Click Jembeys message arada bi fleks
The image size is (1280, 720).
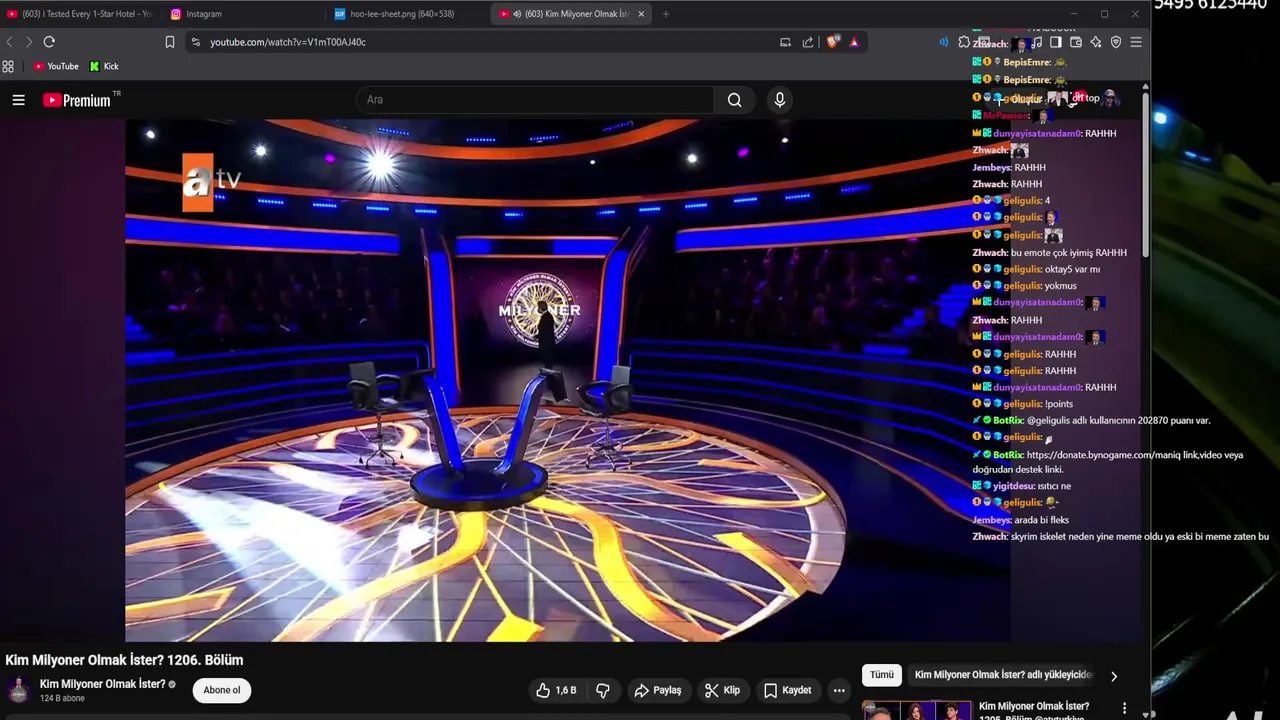click(x=1041, y=520)
